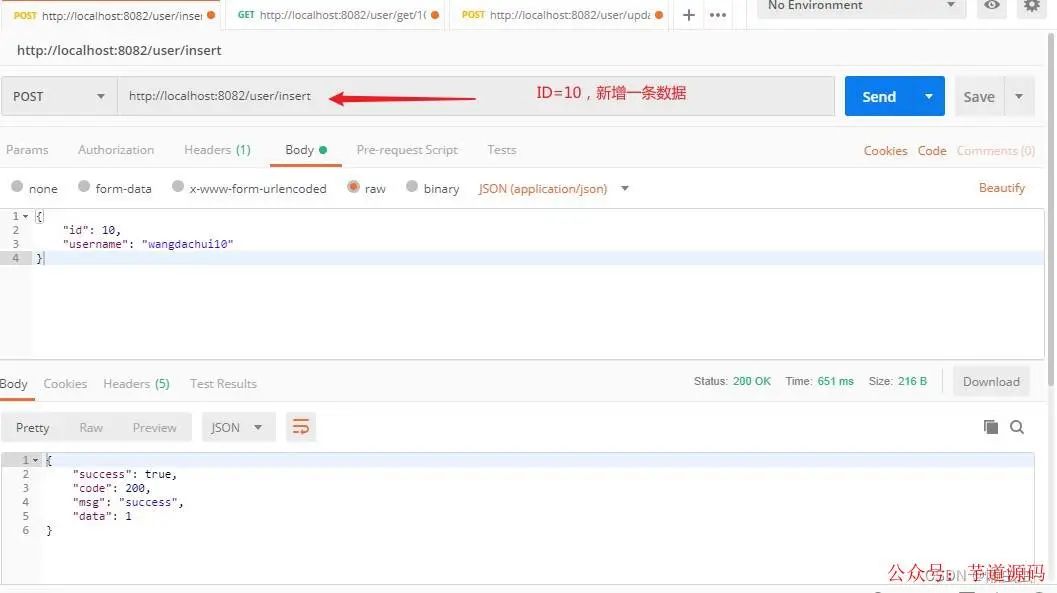Screen dimensions: 1057x593
Task: Click the 200 OK status value
Action: point(752,381)
